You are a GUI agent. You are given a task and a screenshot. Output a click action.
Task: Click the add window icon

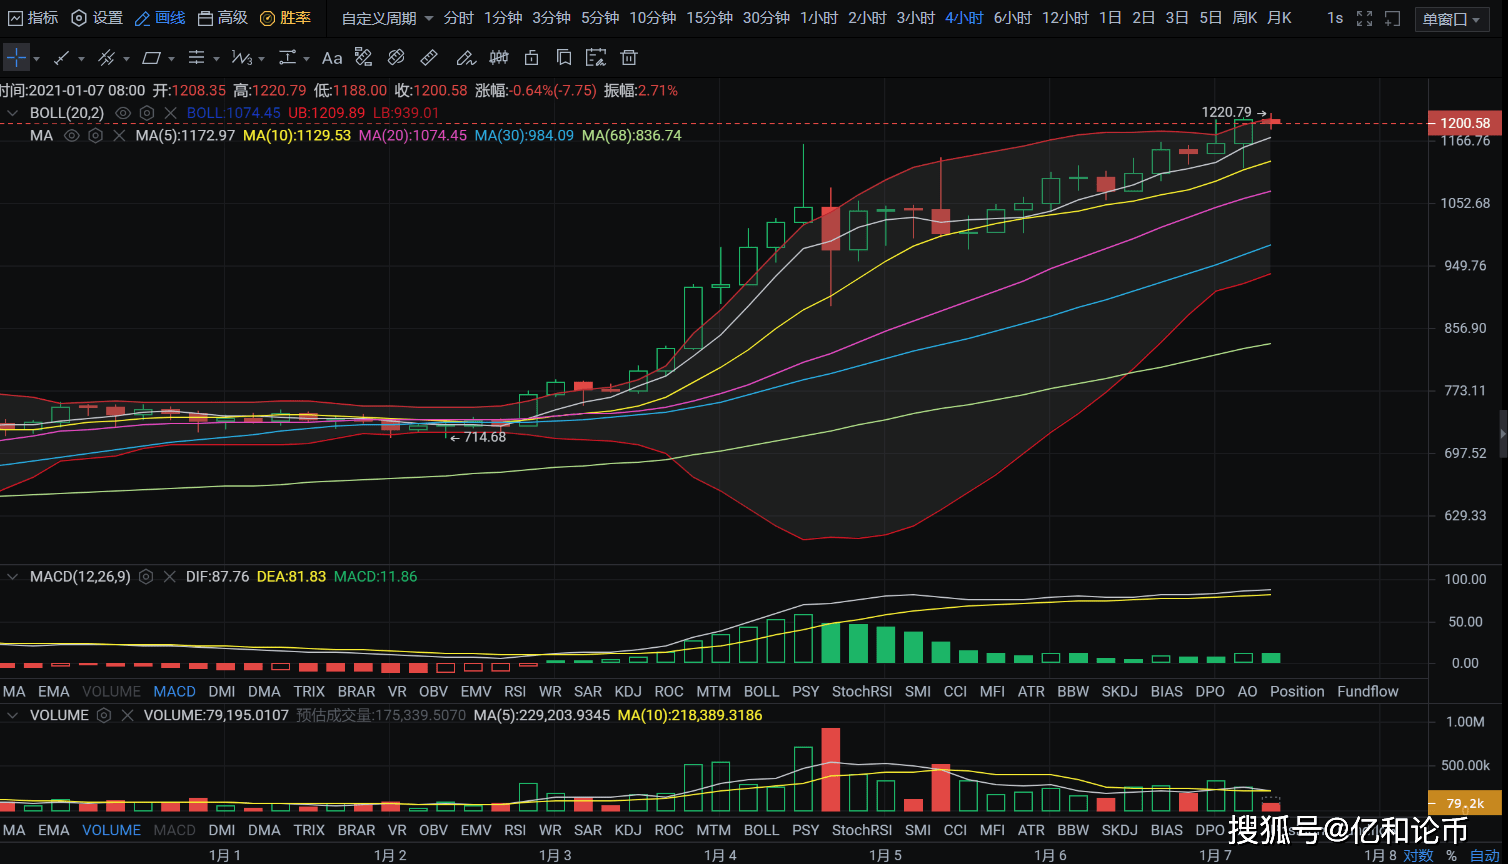pos(1393,18)
